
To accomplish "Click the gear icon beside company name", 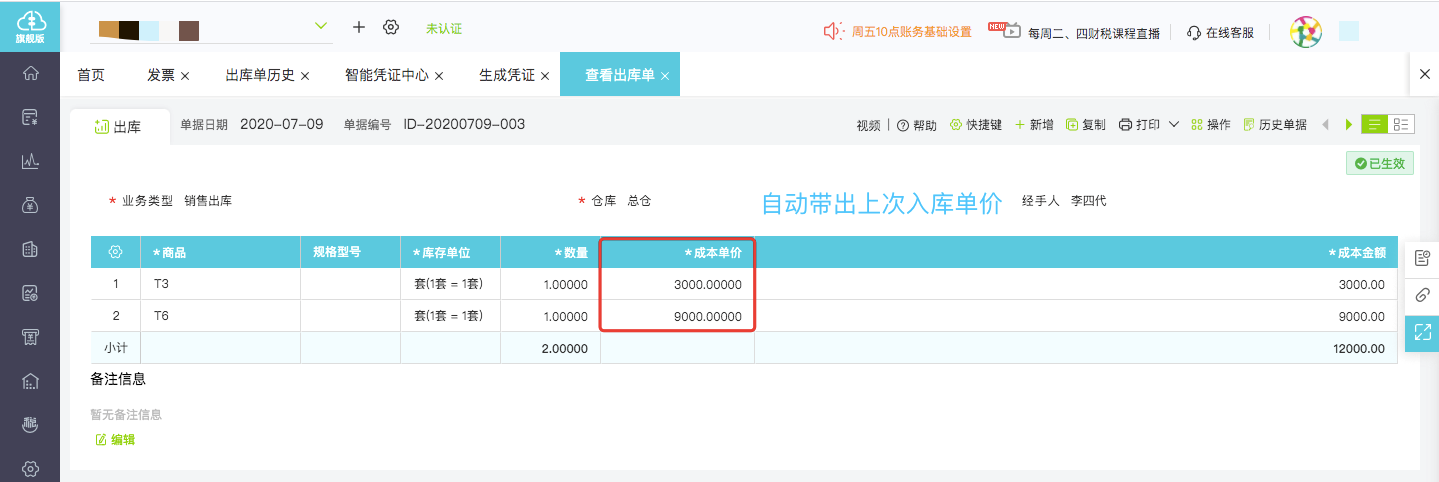I will pos(391,27).
